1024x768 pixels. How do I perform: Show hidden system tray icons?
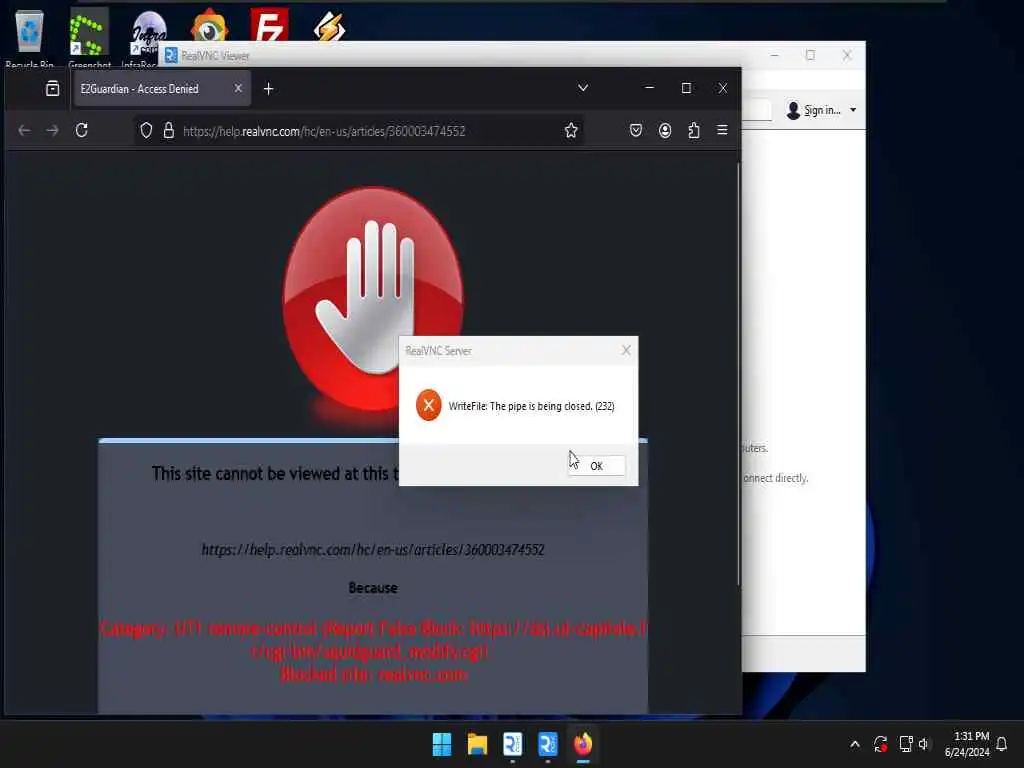[x=854, y=744]
